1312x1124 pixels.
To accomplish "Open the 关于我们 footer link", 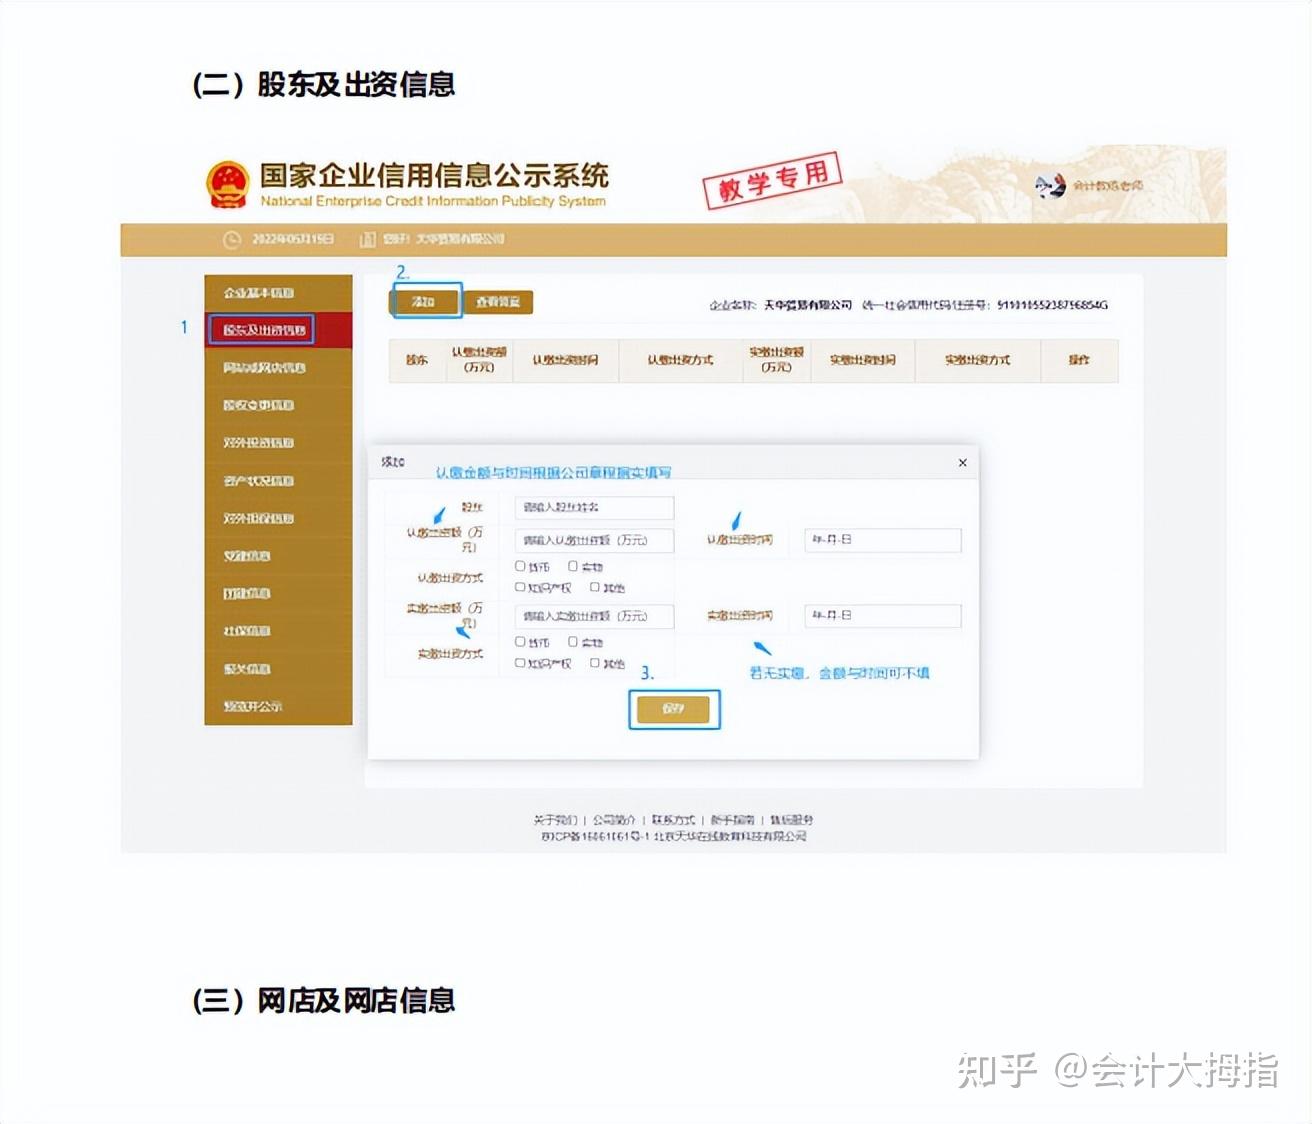I will (x=555, y=820).
